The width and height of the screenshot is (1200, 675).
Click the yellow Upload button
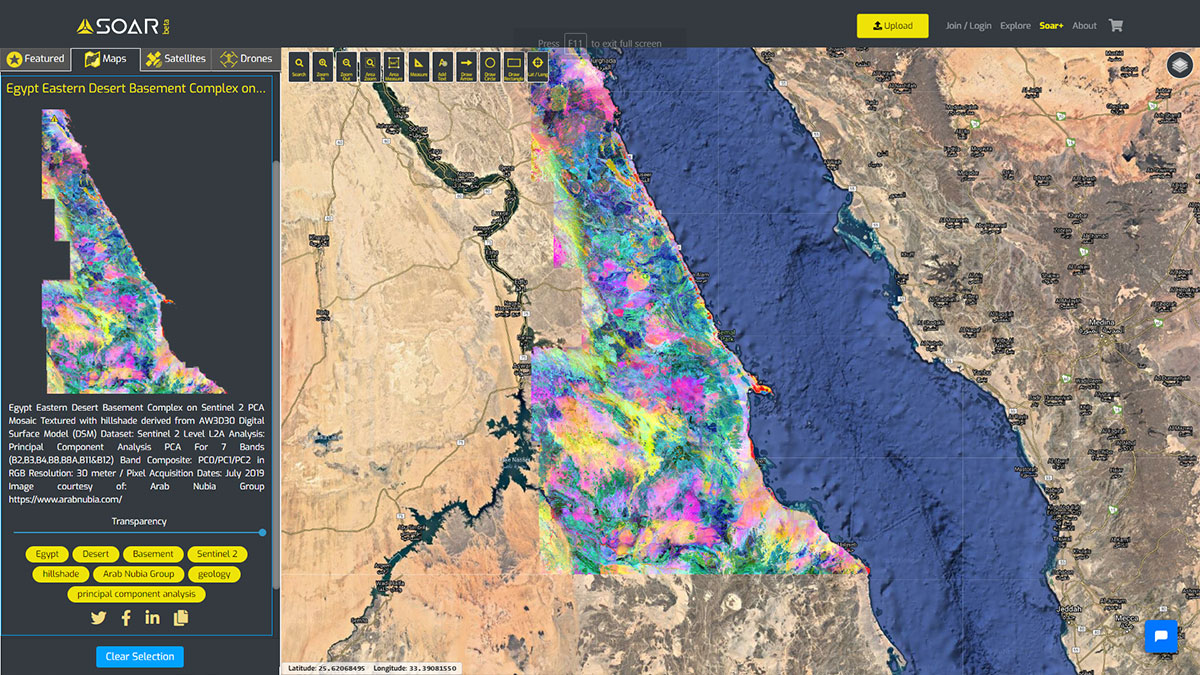pos(892,26)
